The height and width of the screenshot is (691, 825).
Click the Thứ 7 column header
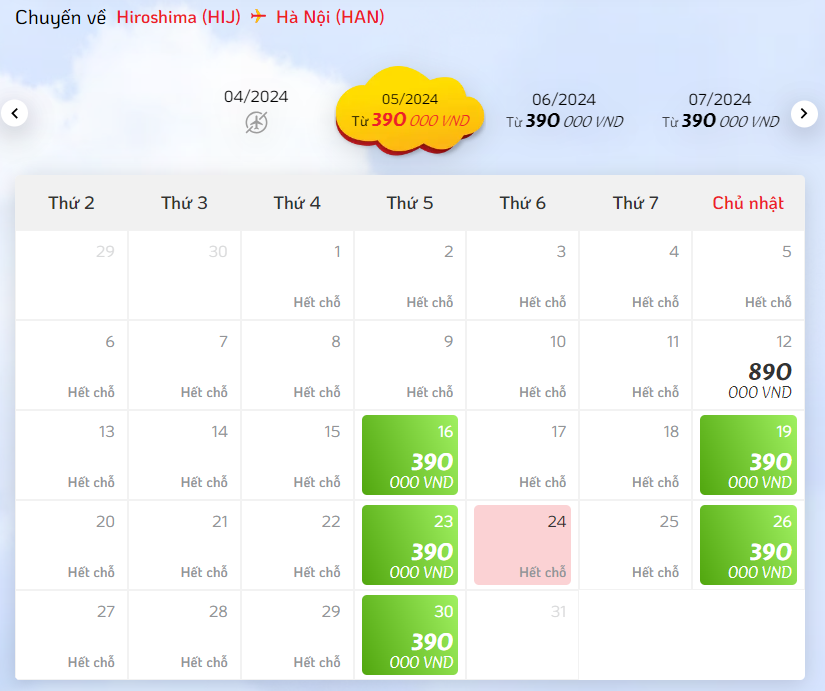coord(636,203)
